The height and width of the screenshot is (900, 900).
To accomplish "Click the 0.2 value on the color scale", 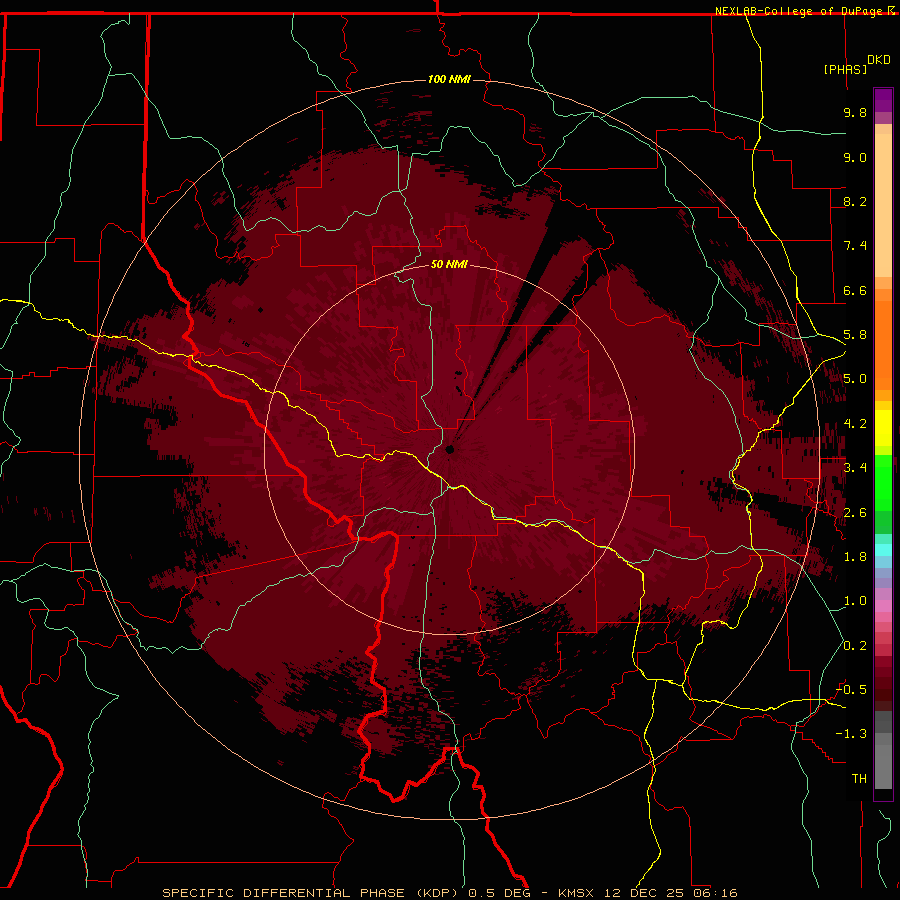I will 855,646.
